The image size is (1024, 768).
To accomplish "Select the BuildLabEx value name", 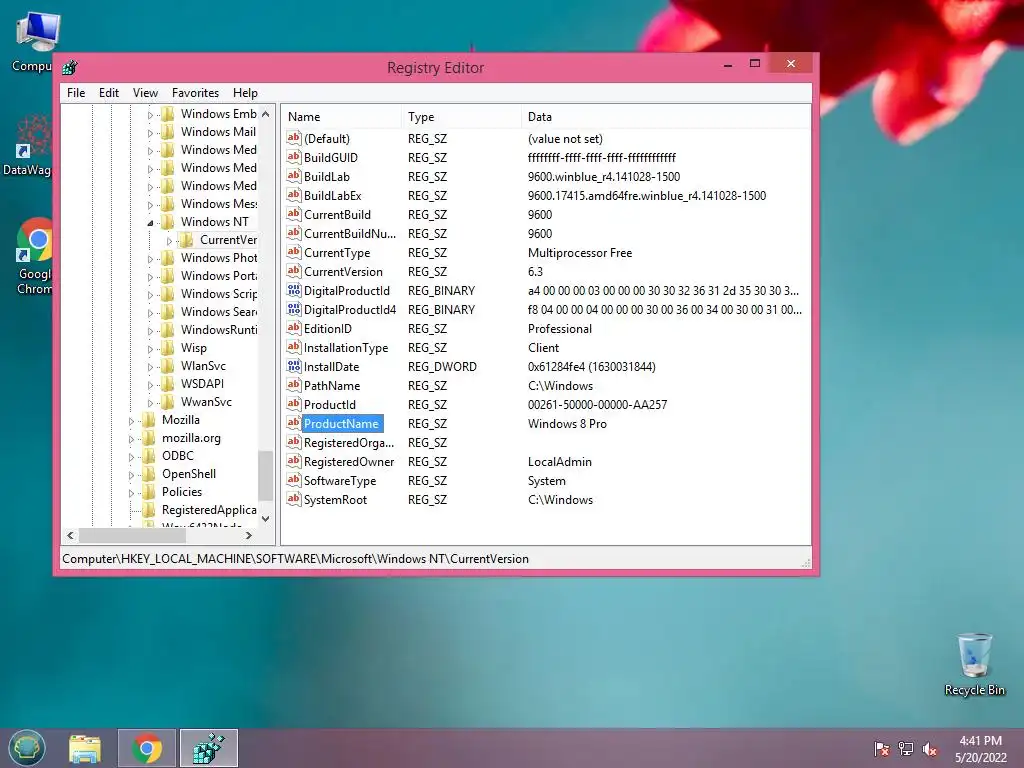I will pos(332,195).
